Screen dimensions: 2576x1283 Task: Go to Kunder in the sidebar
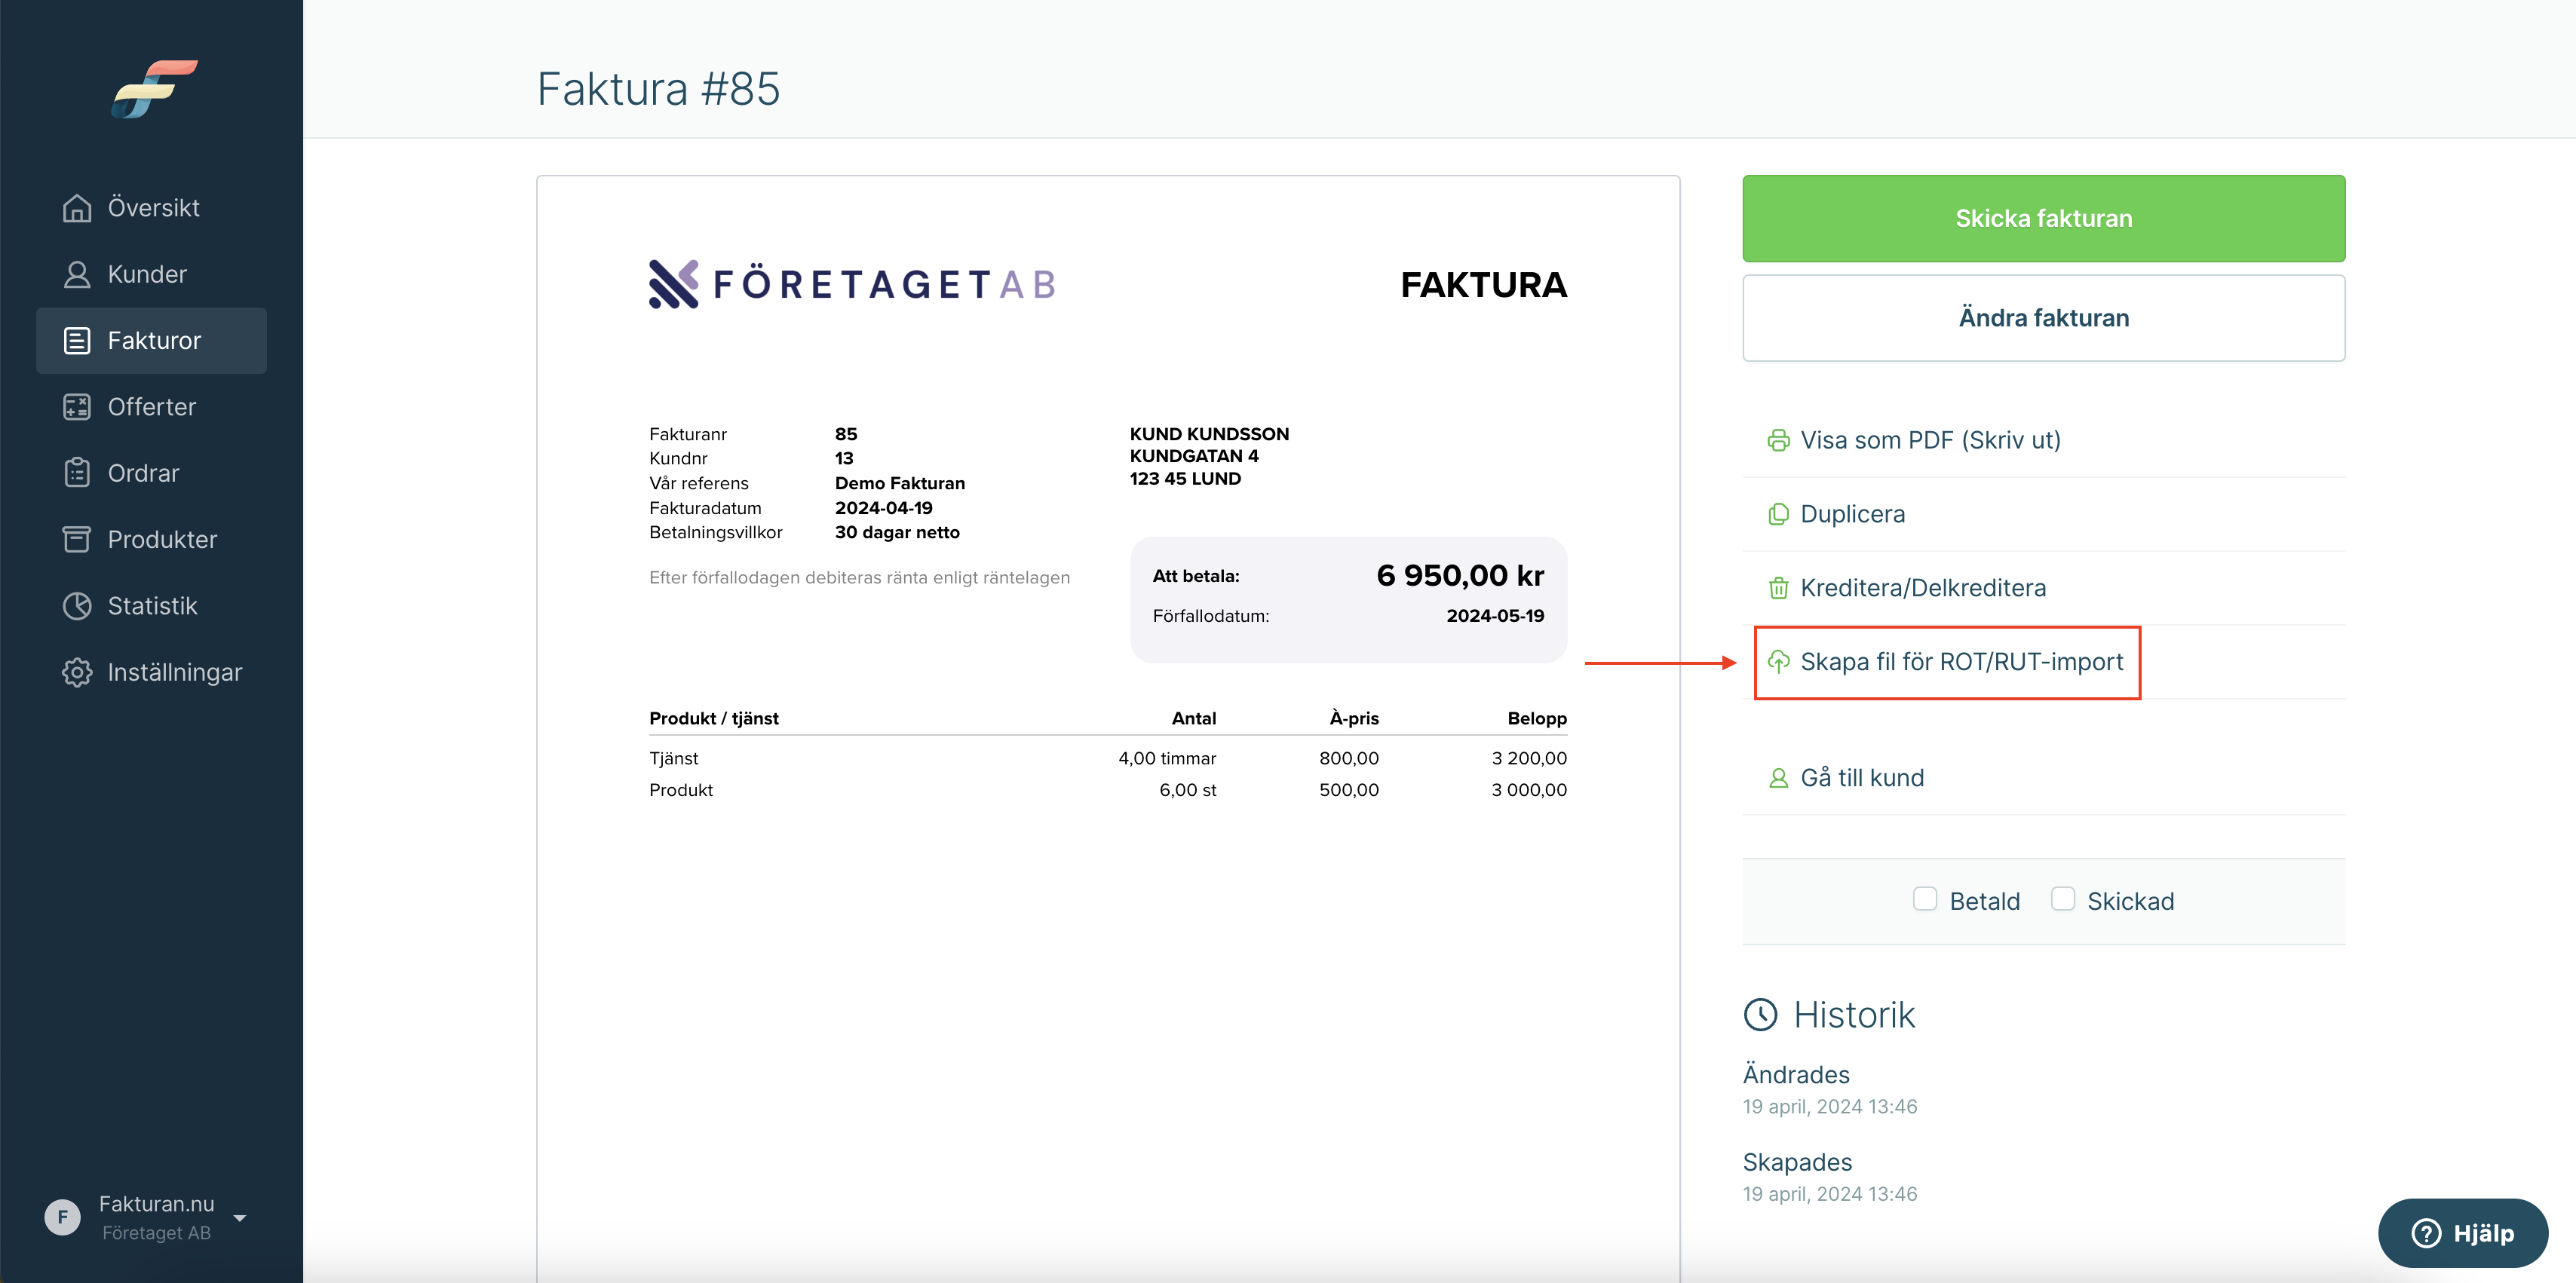151,274
